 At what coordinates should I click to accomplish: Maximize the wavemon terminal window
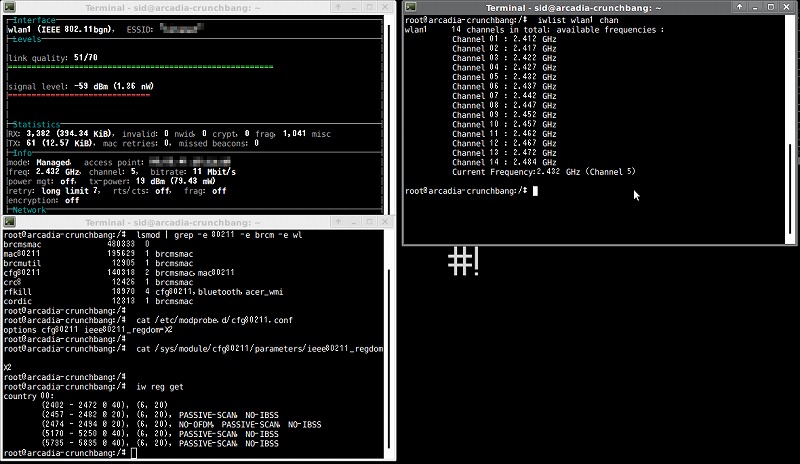[x=370, y=7]
